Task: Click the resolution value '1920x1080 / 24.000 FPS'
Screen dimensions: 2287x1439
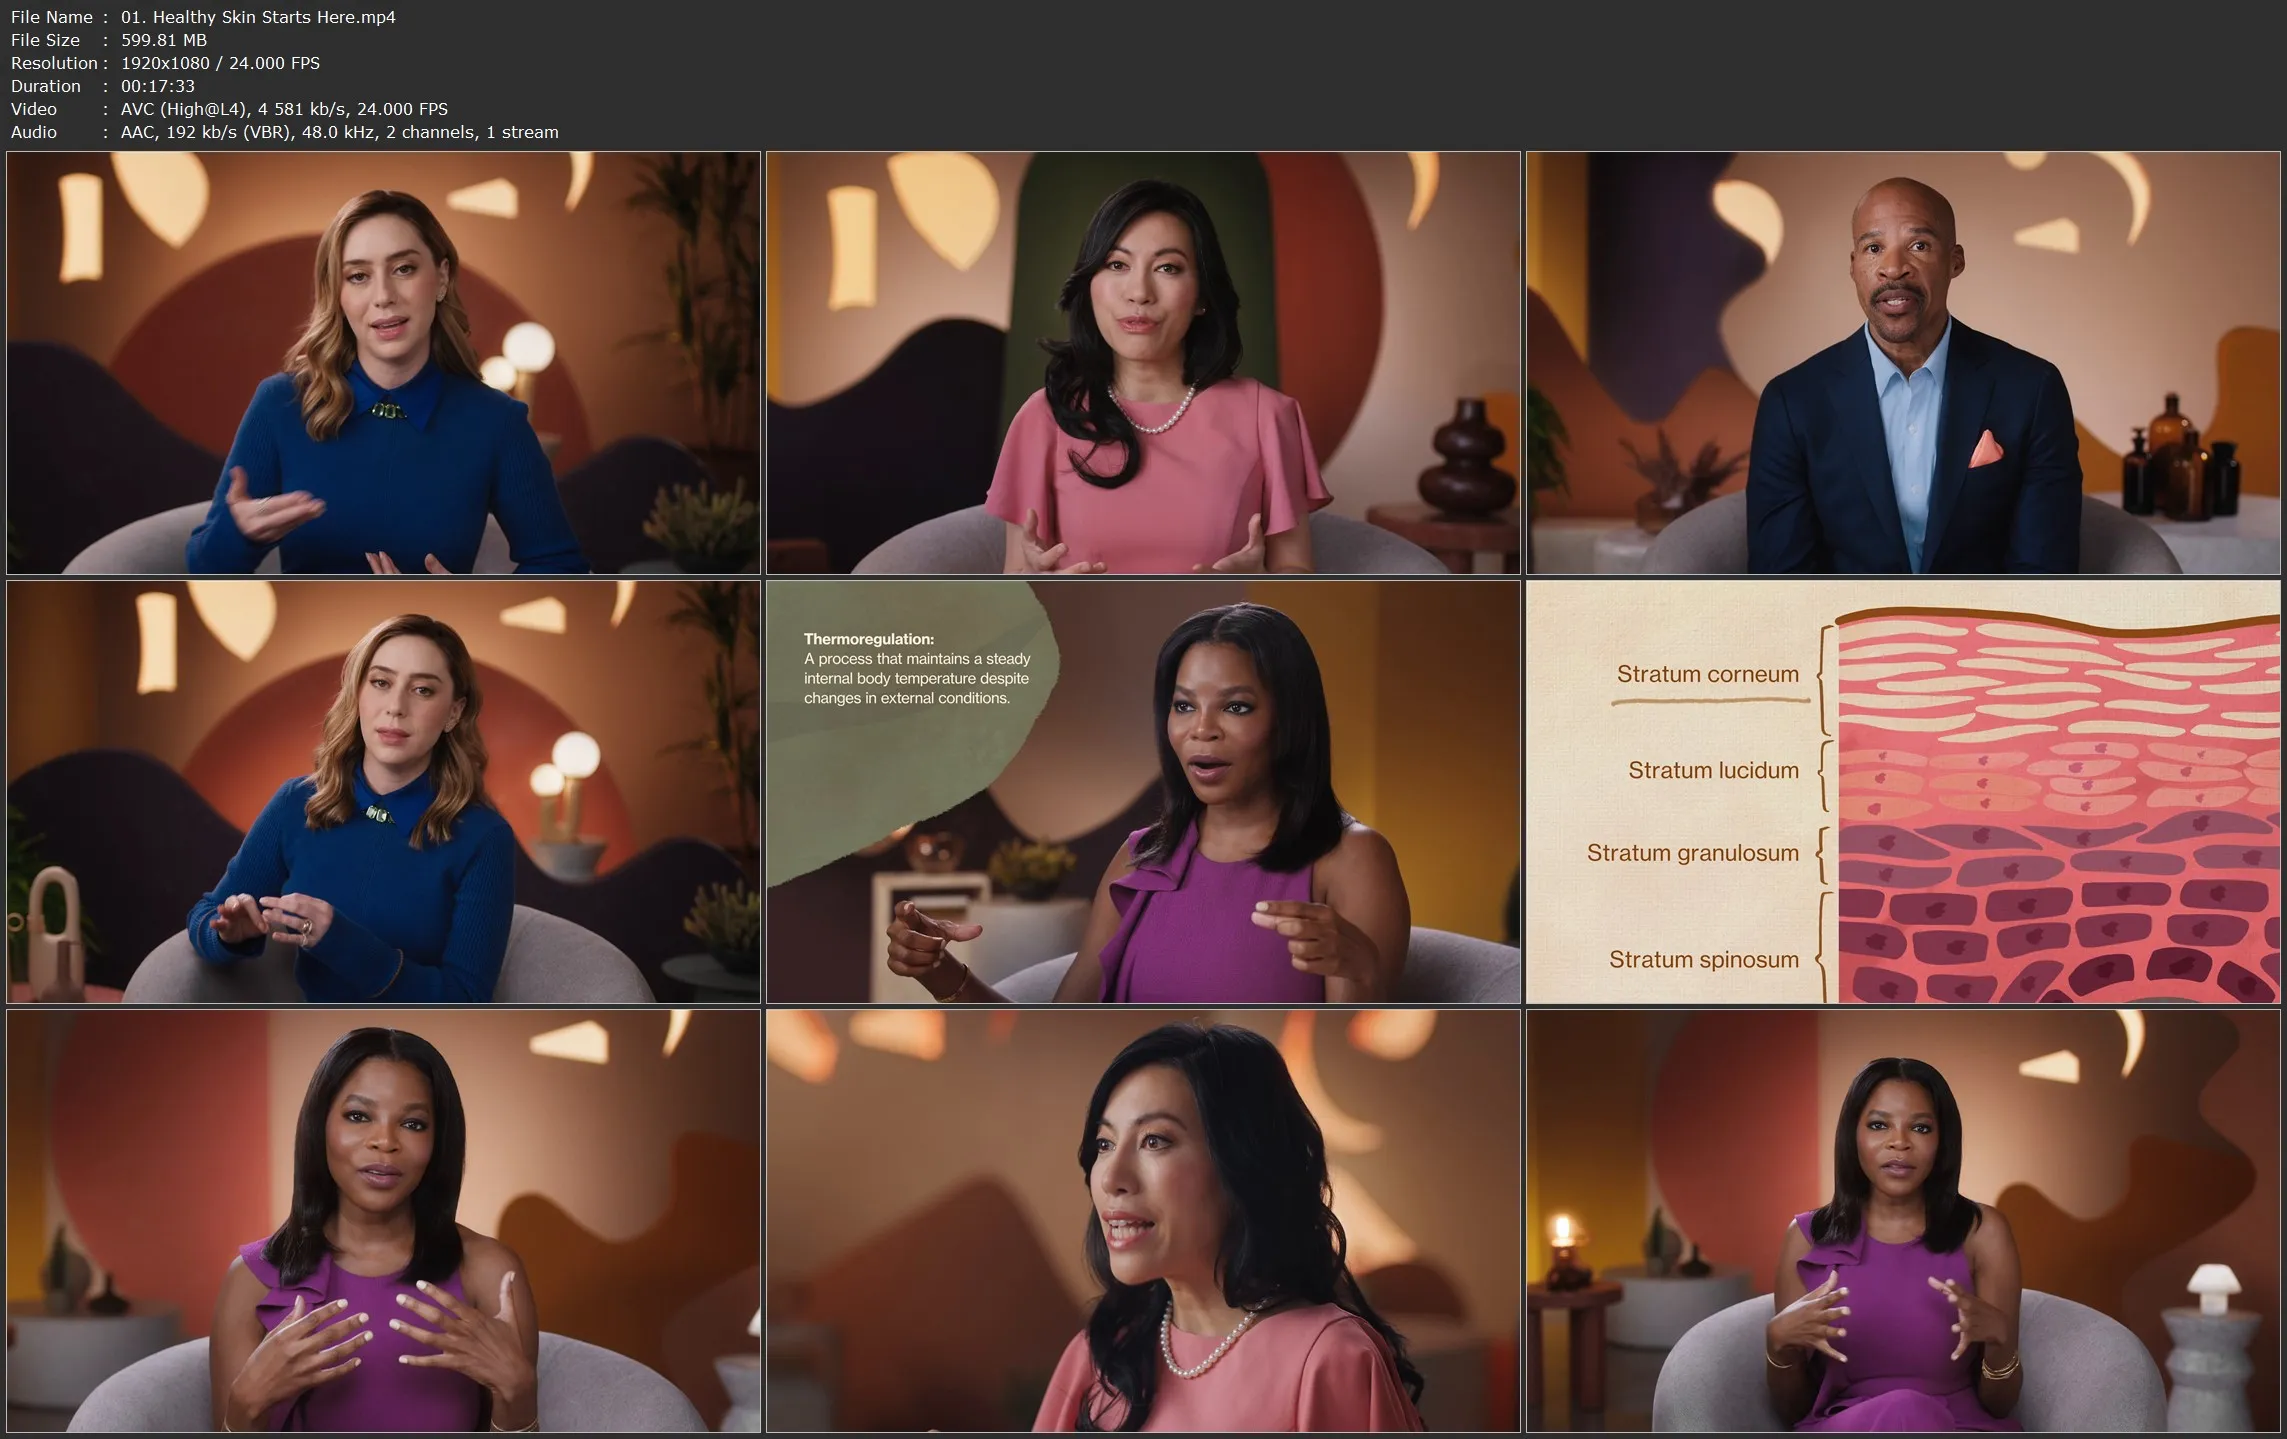Action: pos(220,63)
